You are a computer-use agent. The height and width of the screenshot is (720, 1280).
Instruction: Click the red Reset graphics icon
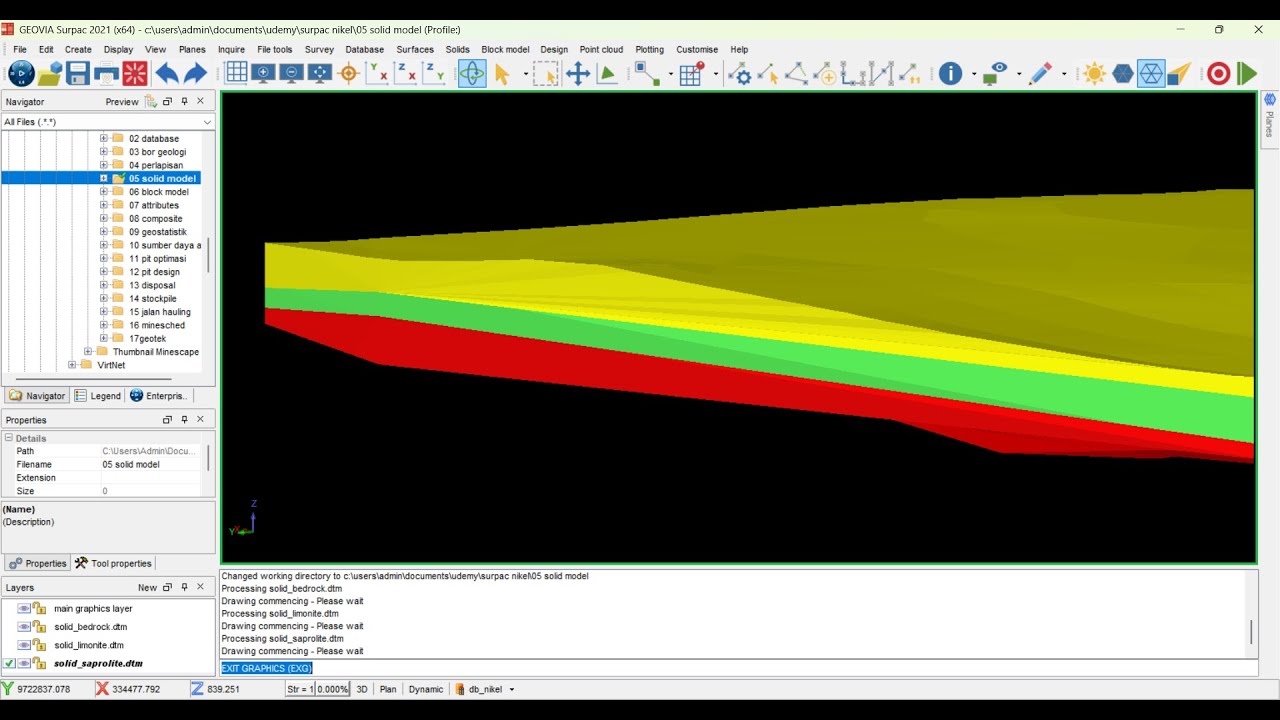point(135,73)
